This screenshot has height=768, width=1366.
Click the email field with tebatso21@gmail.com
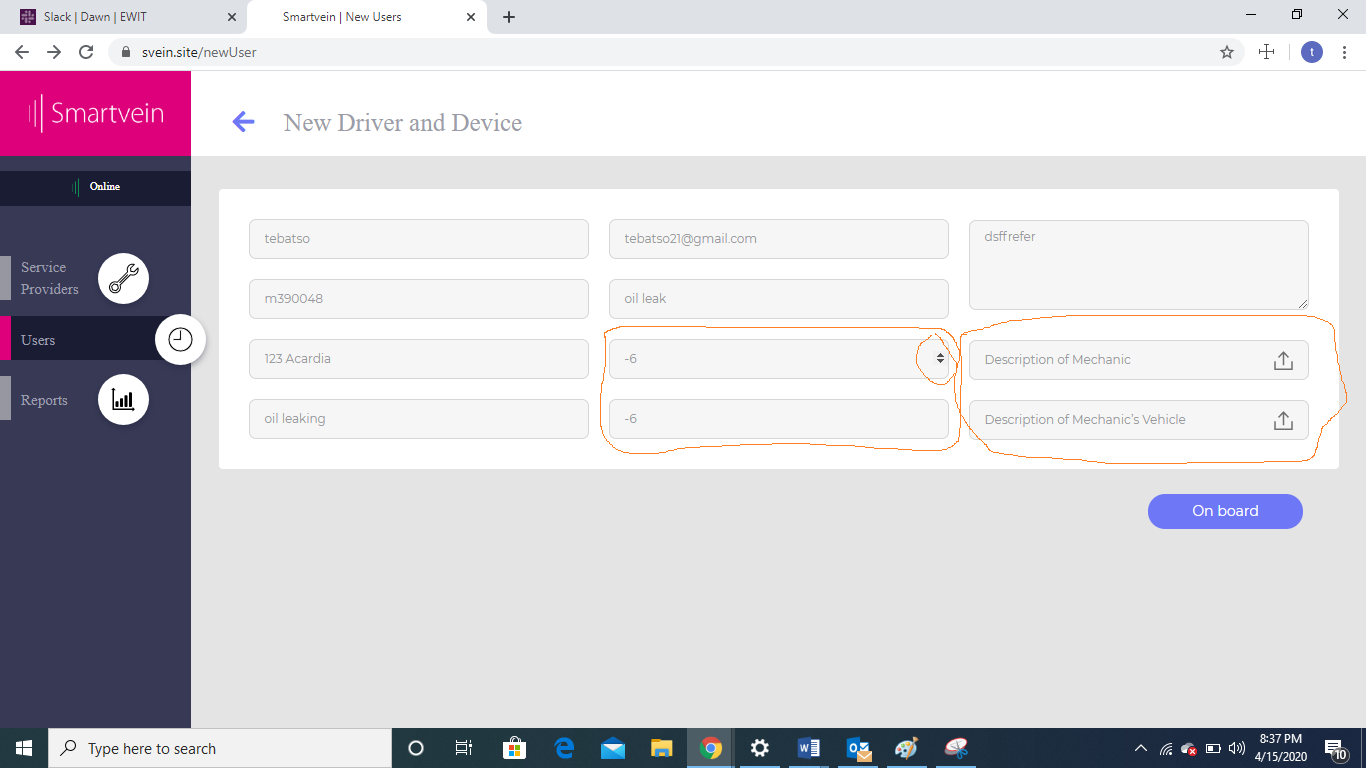[x=778, y=239]
